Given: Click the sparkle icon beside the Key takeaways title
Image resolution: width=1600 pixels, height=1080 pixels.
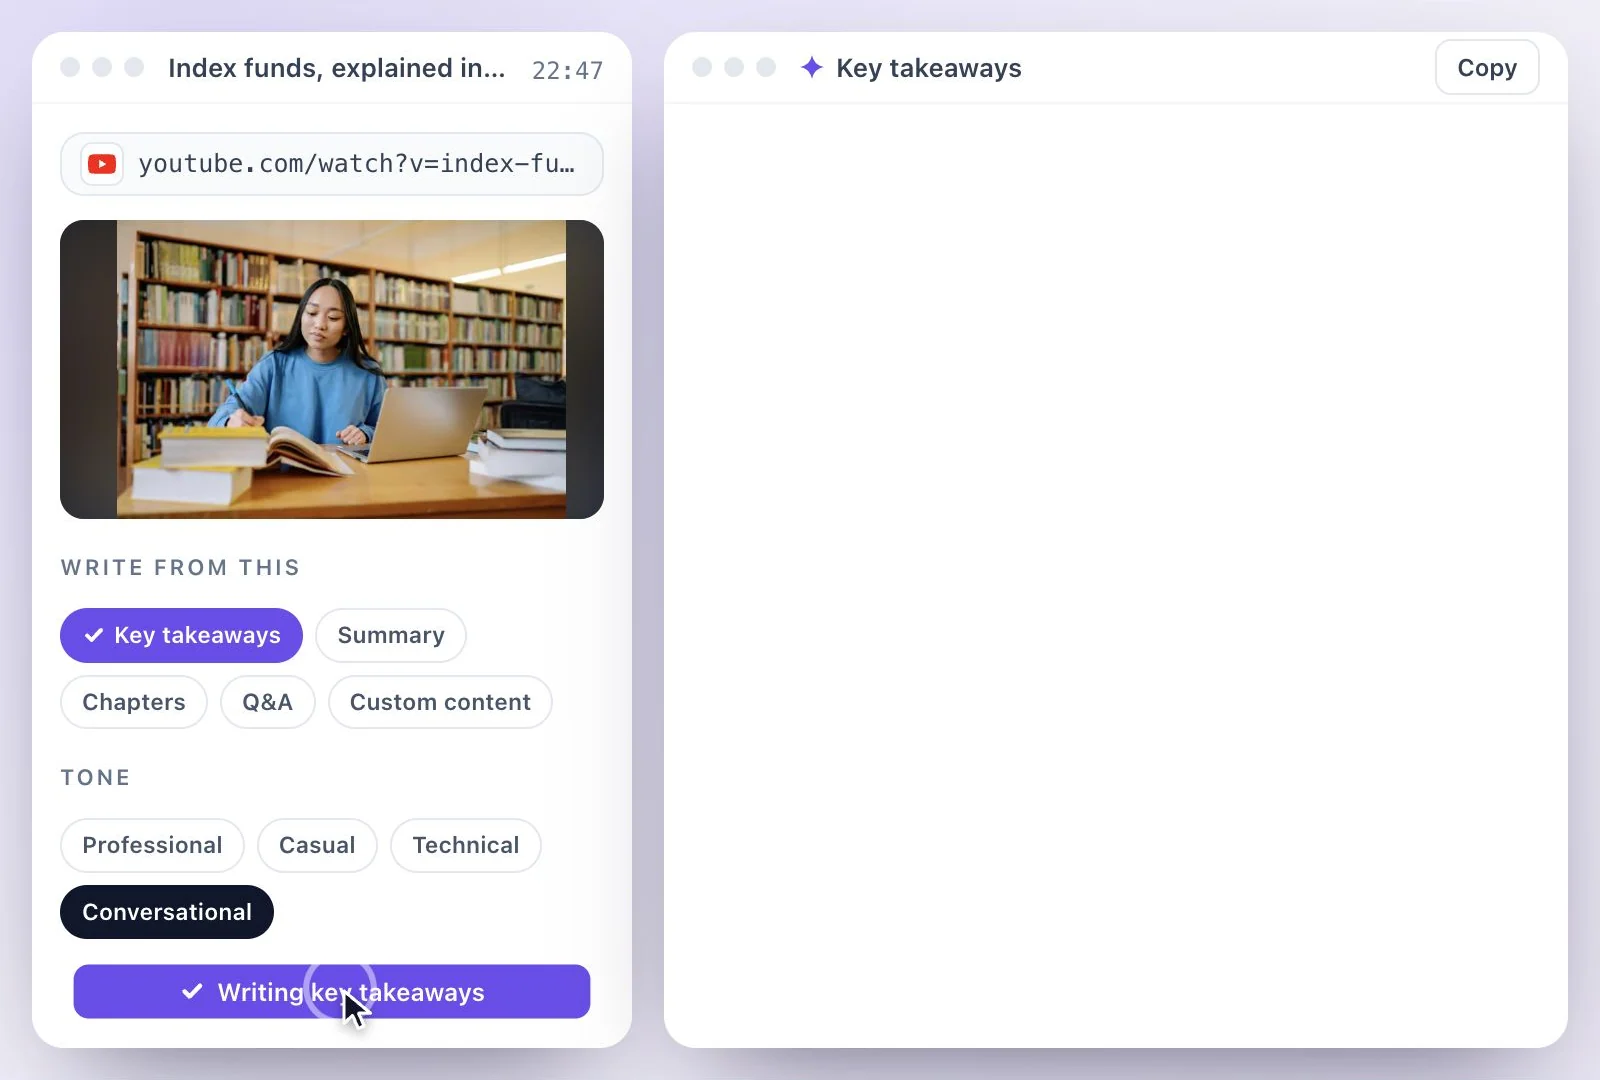Looking at the screenshot, I should click(x=812, y=67).
